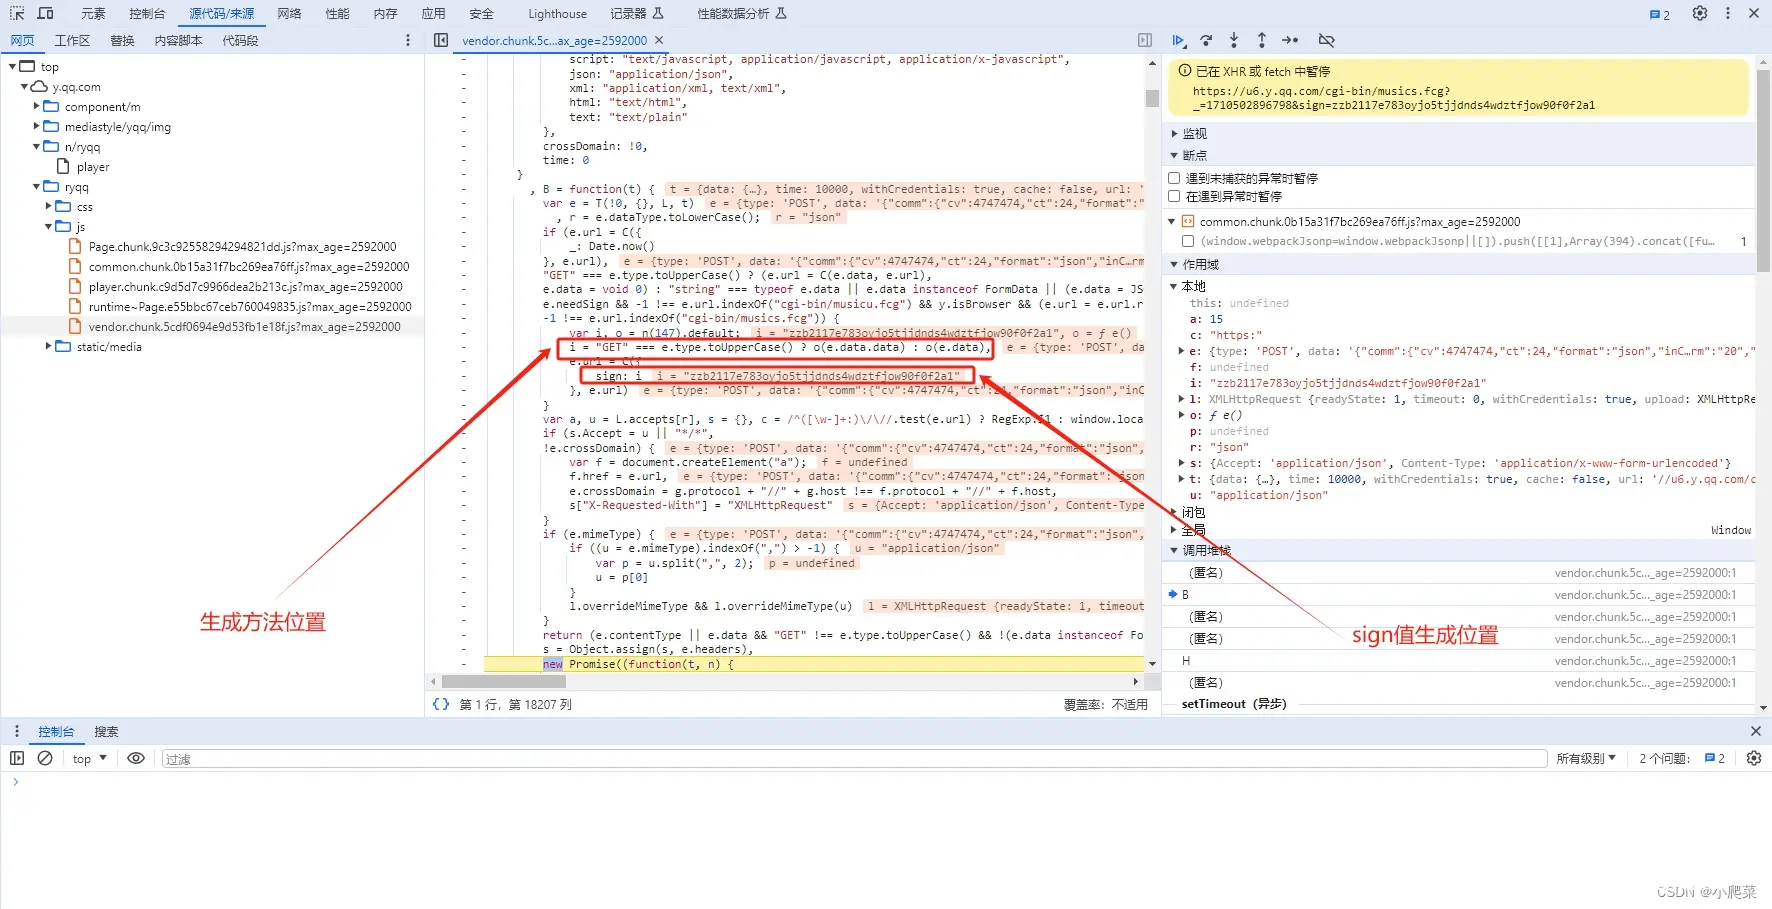Viewport: 1772px width, 909px height.
Task: Switch to the 网络 Network tab
Action: pos(289,13)
